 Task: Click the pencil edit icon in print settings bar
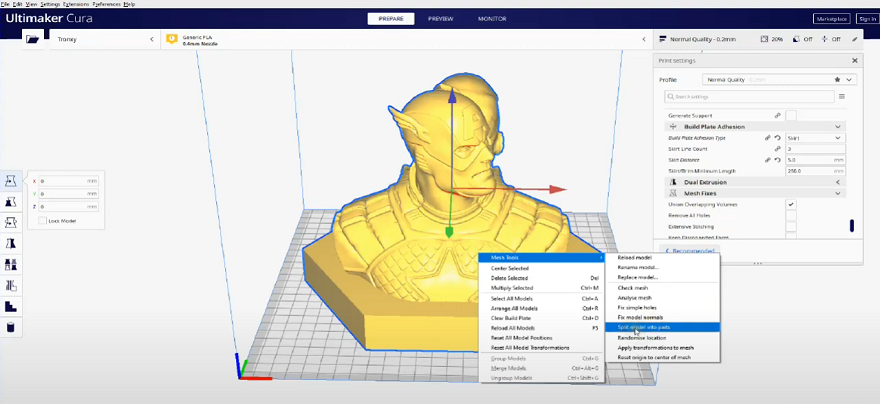854,39
